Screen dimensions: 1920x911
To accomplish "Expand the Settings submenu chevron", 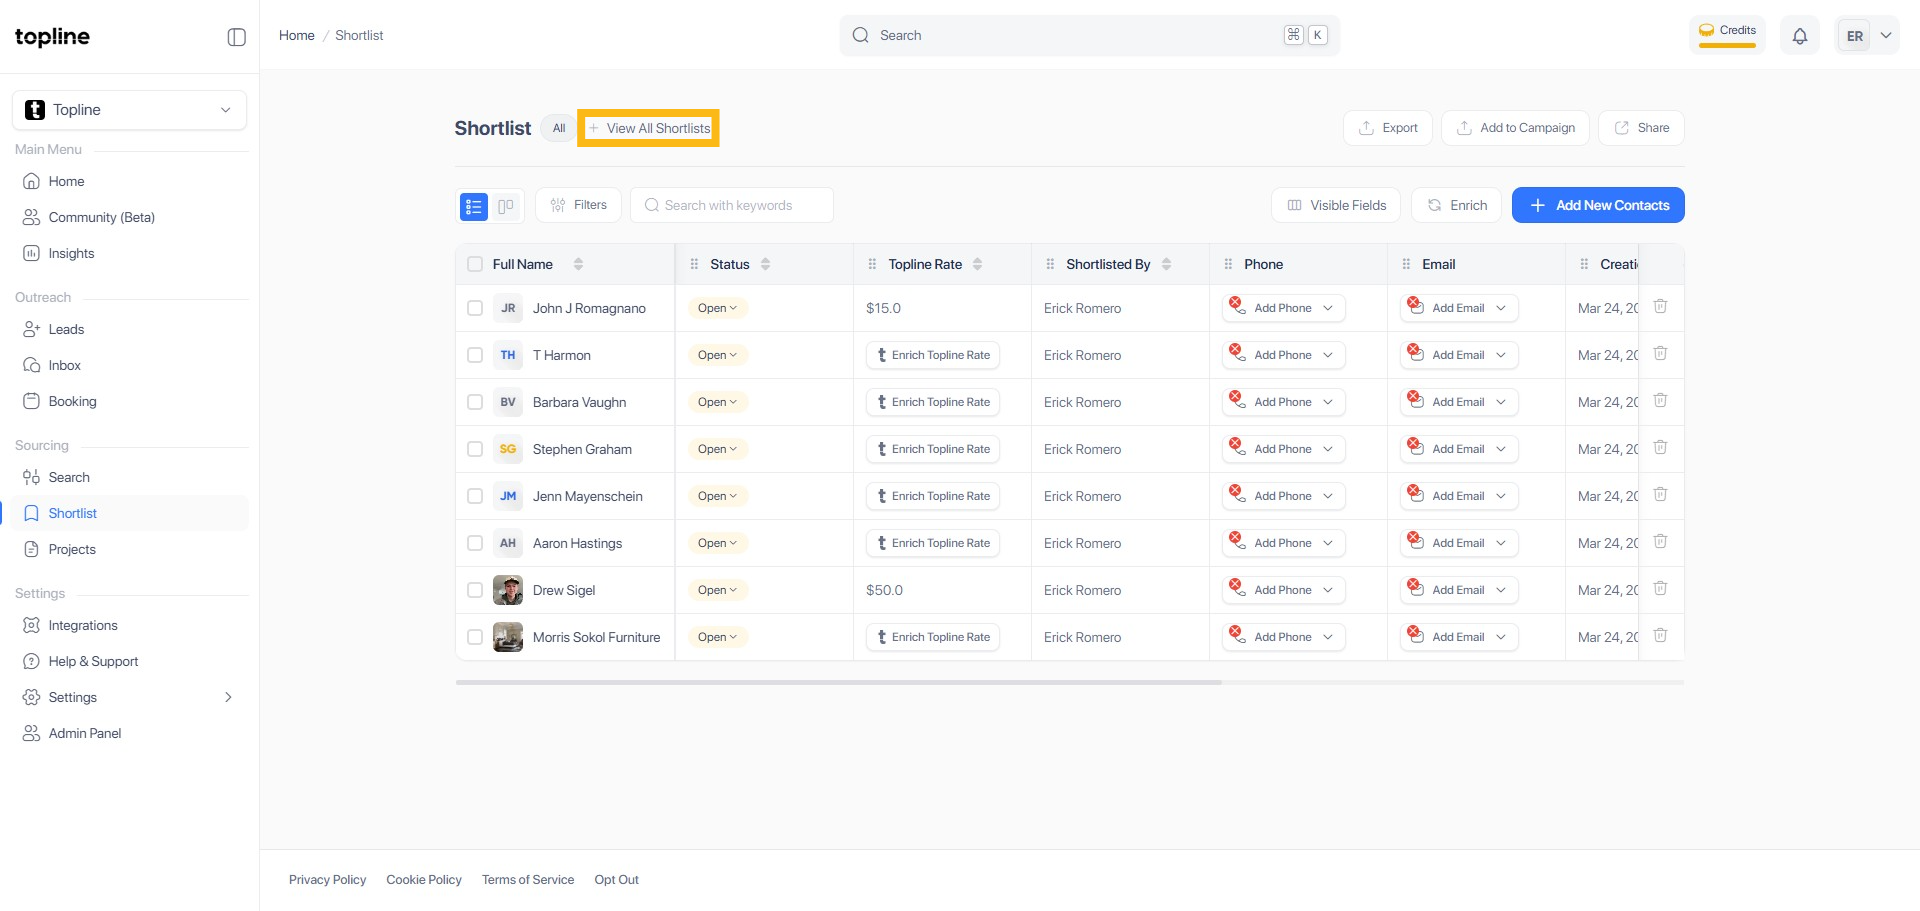I will (x=228, y=697).
